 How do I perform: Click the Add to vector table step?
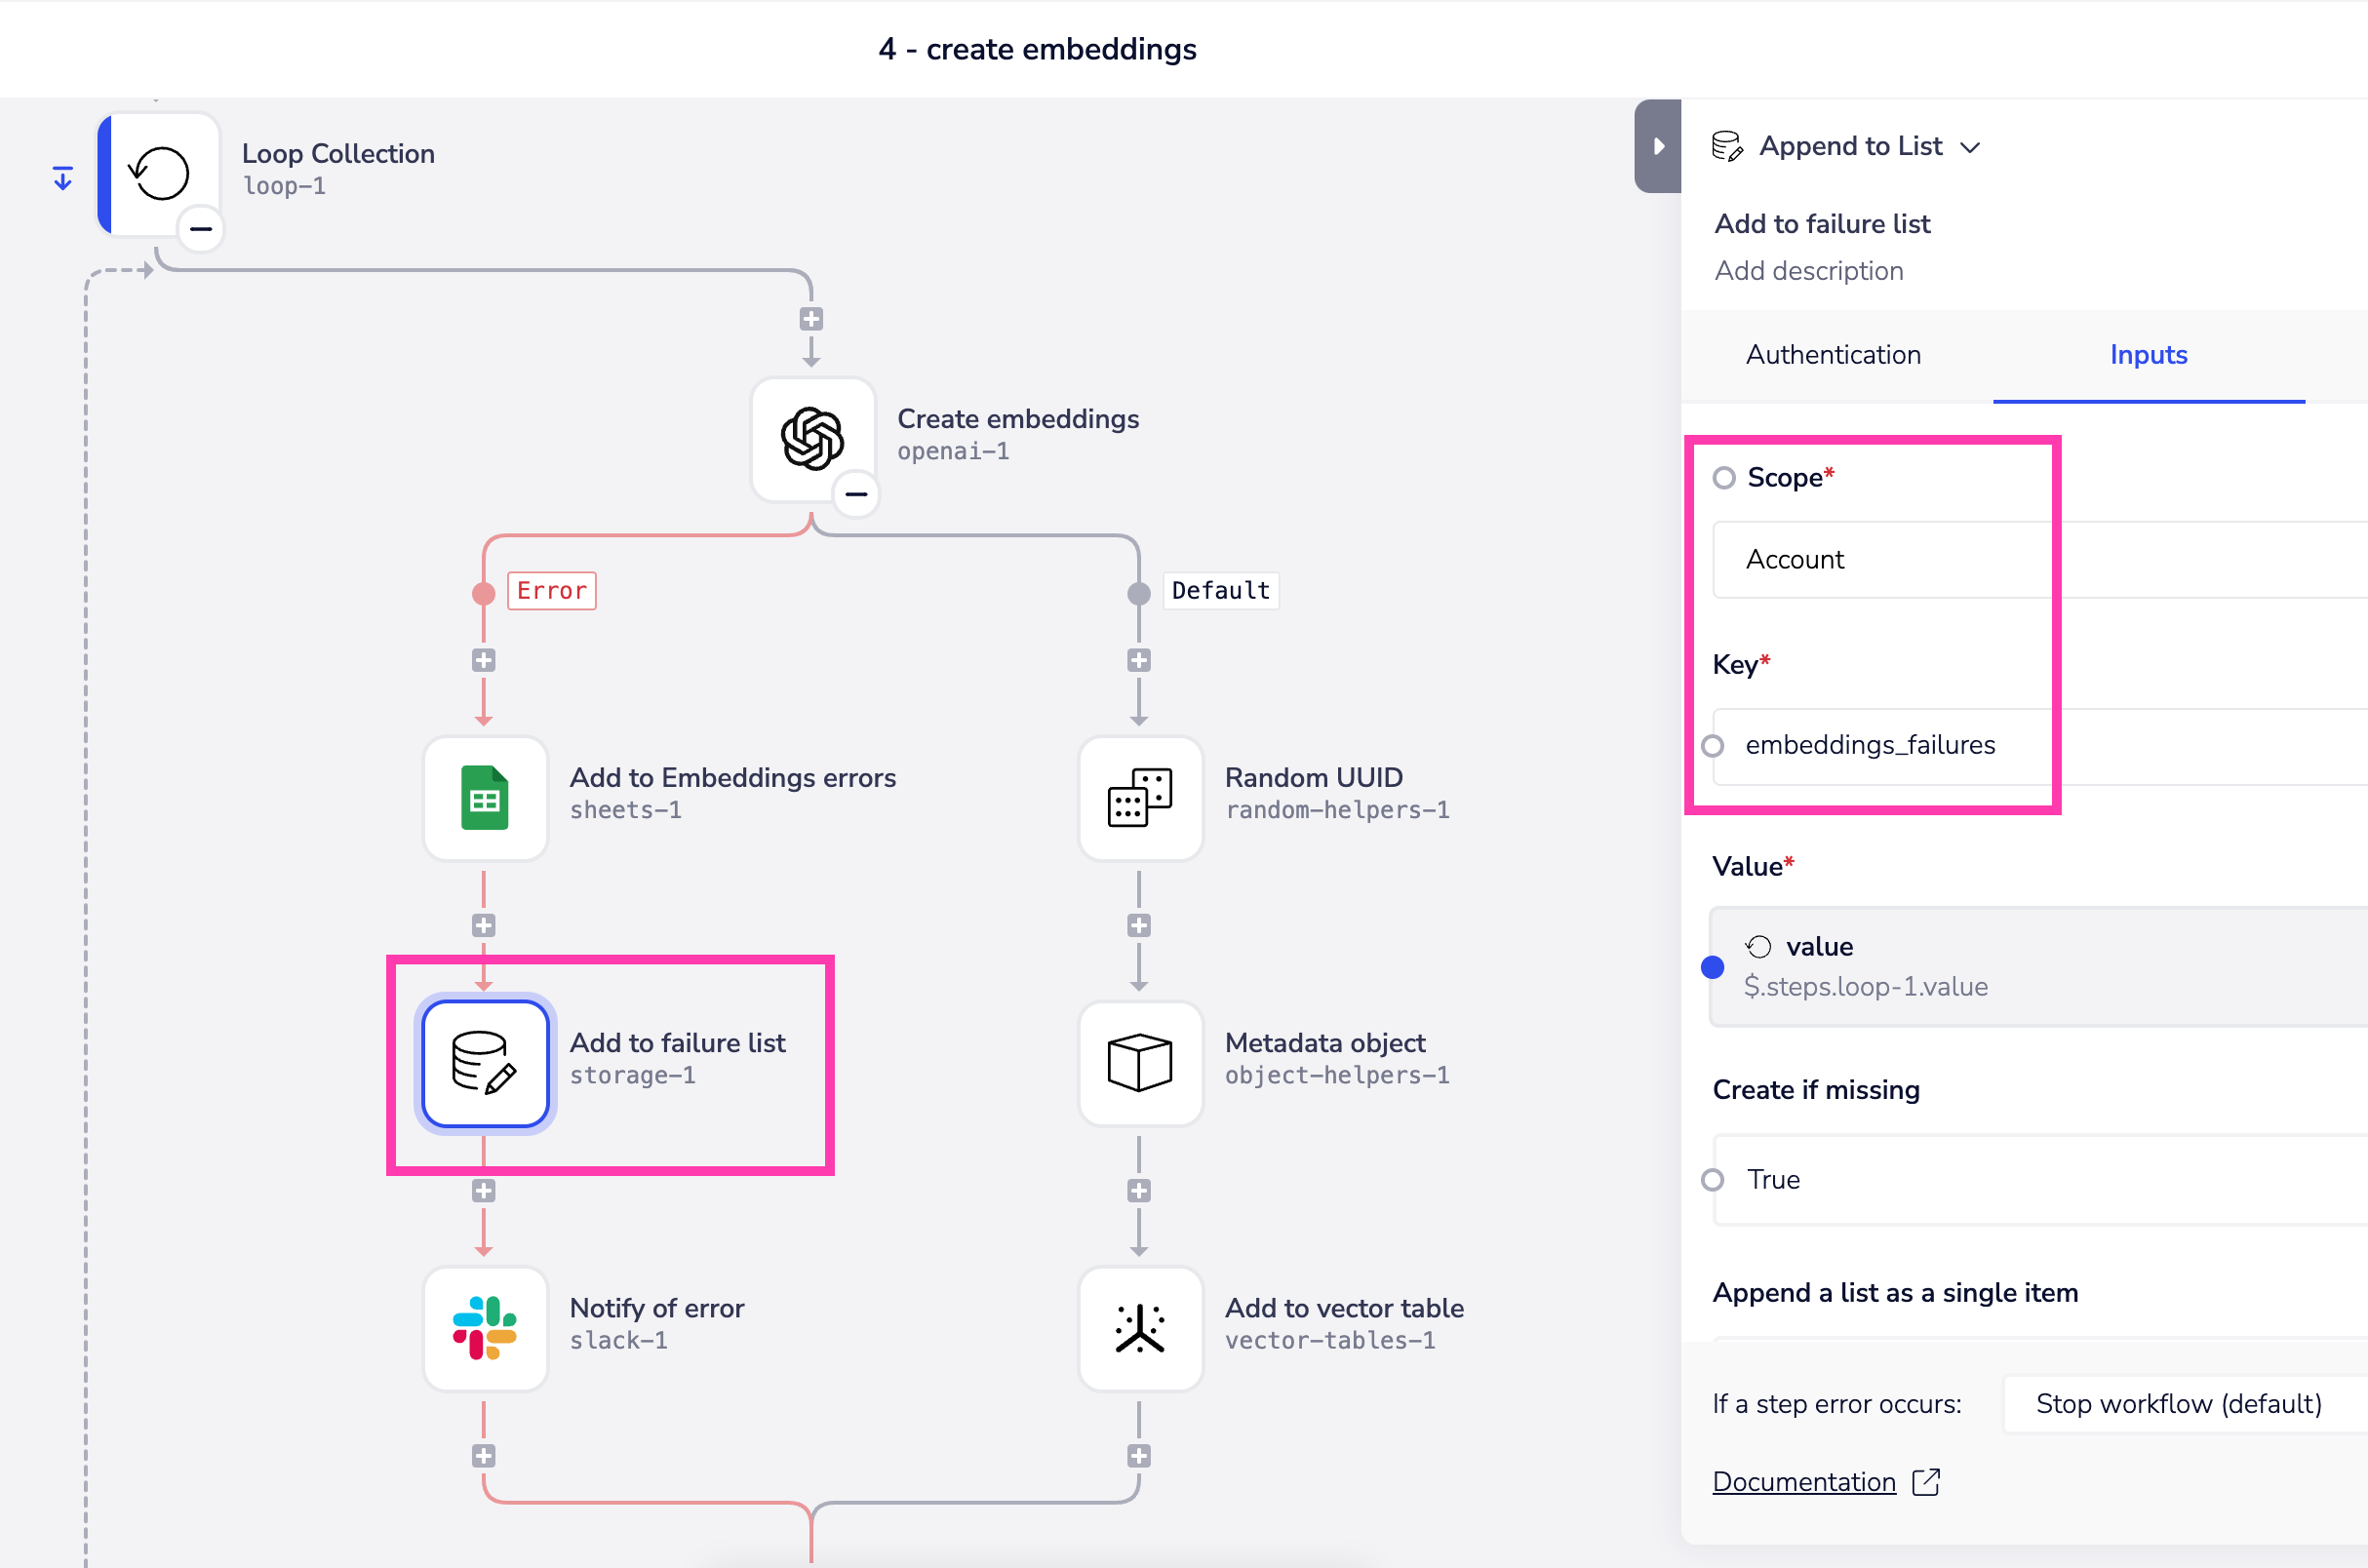pyautogui.click(x=1140, y=1328)
